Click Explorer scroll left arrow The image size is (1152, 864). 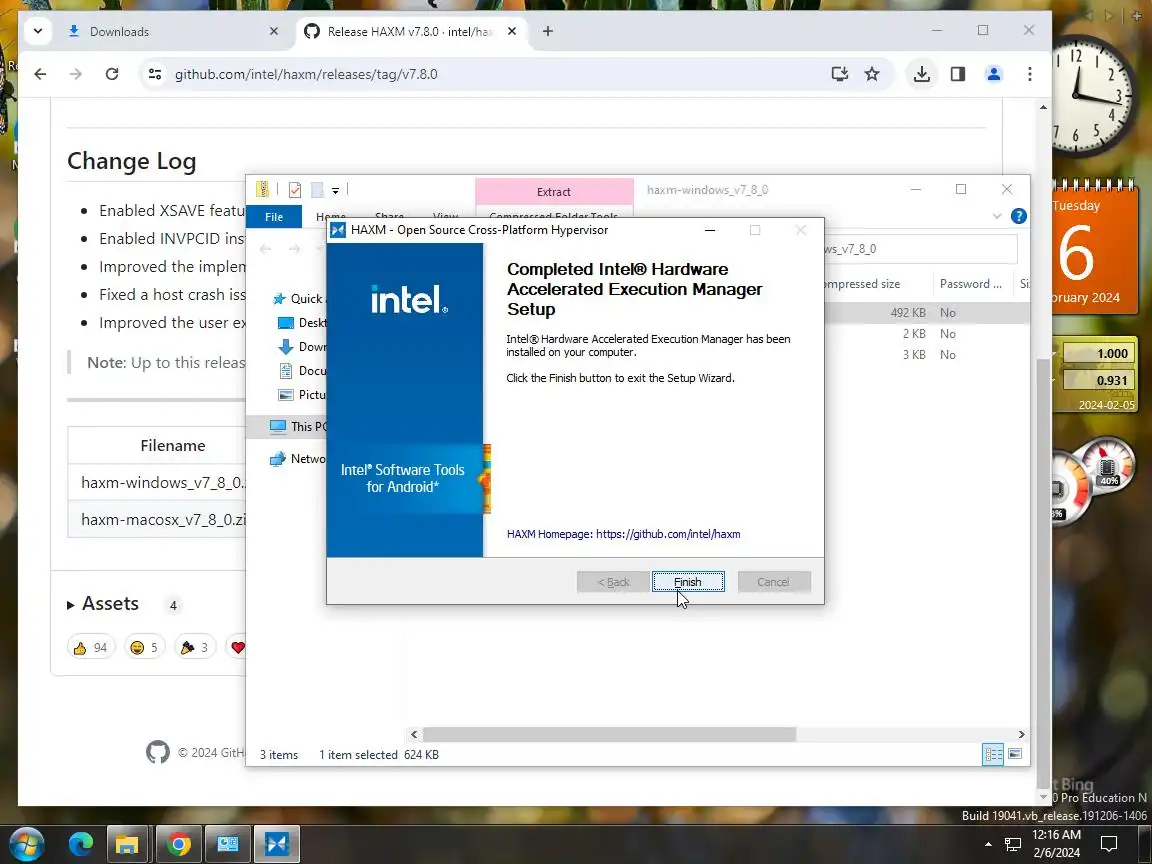(414, 735)
